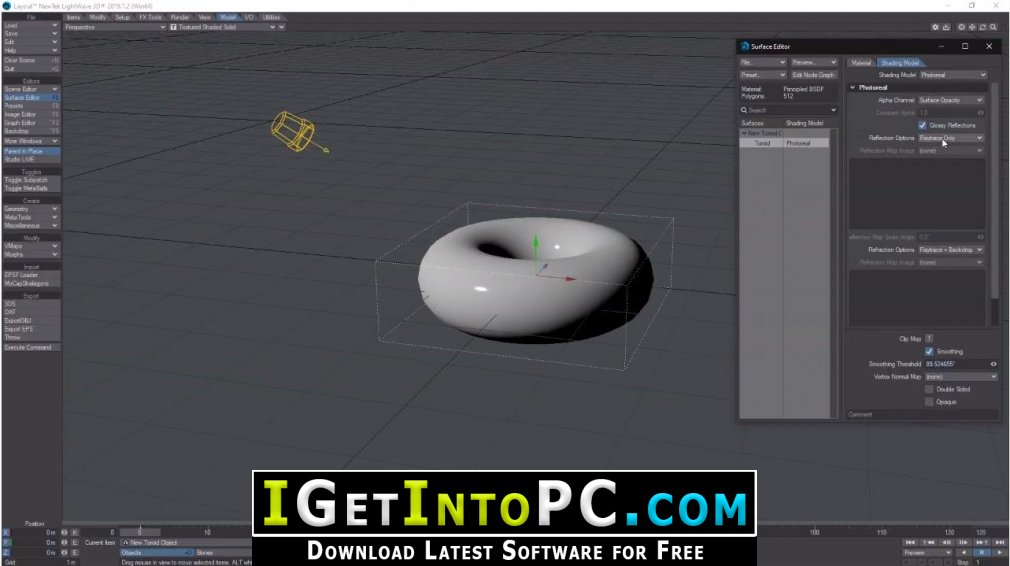The image size is (1010, 566).
Task: Click the red X-axis move handle on torus
Action: pos(570,279)
